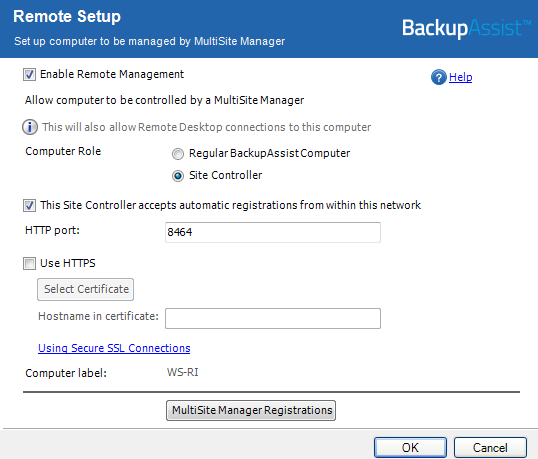Screen dimensions: 538x459
Task: Open the Help link
Action: coord(460,77)
